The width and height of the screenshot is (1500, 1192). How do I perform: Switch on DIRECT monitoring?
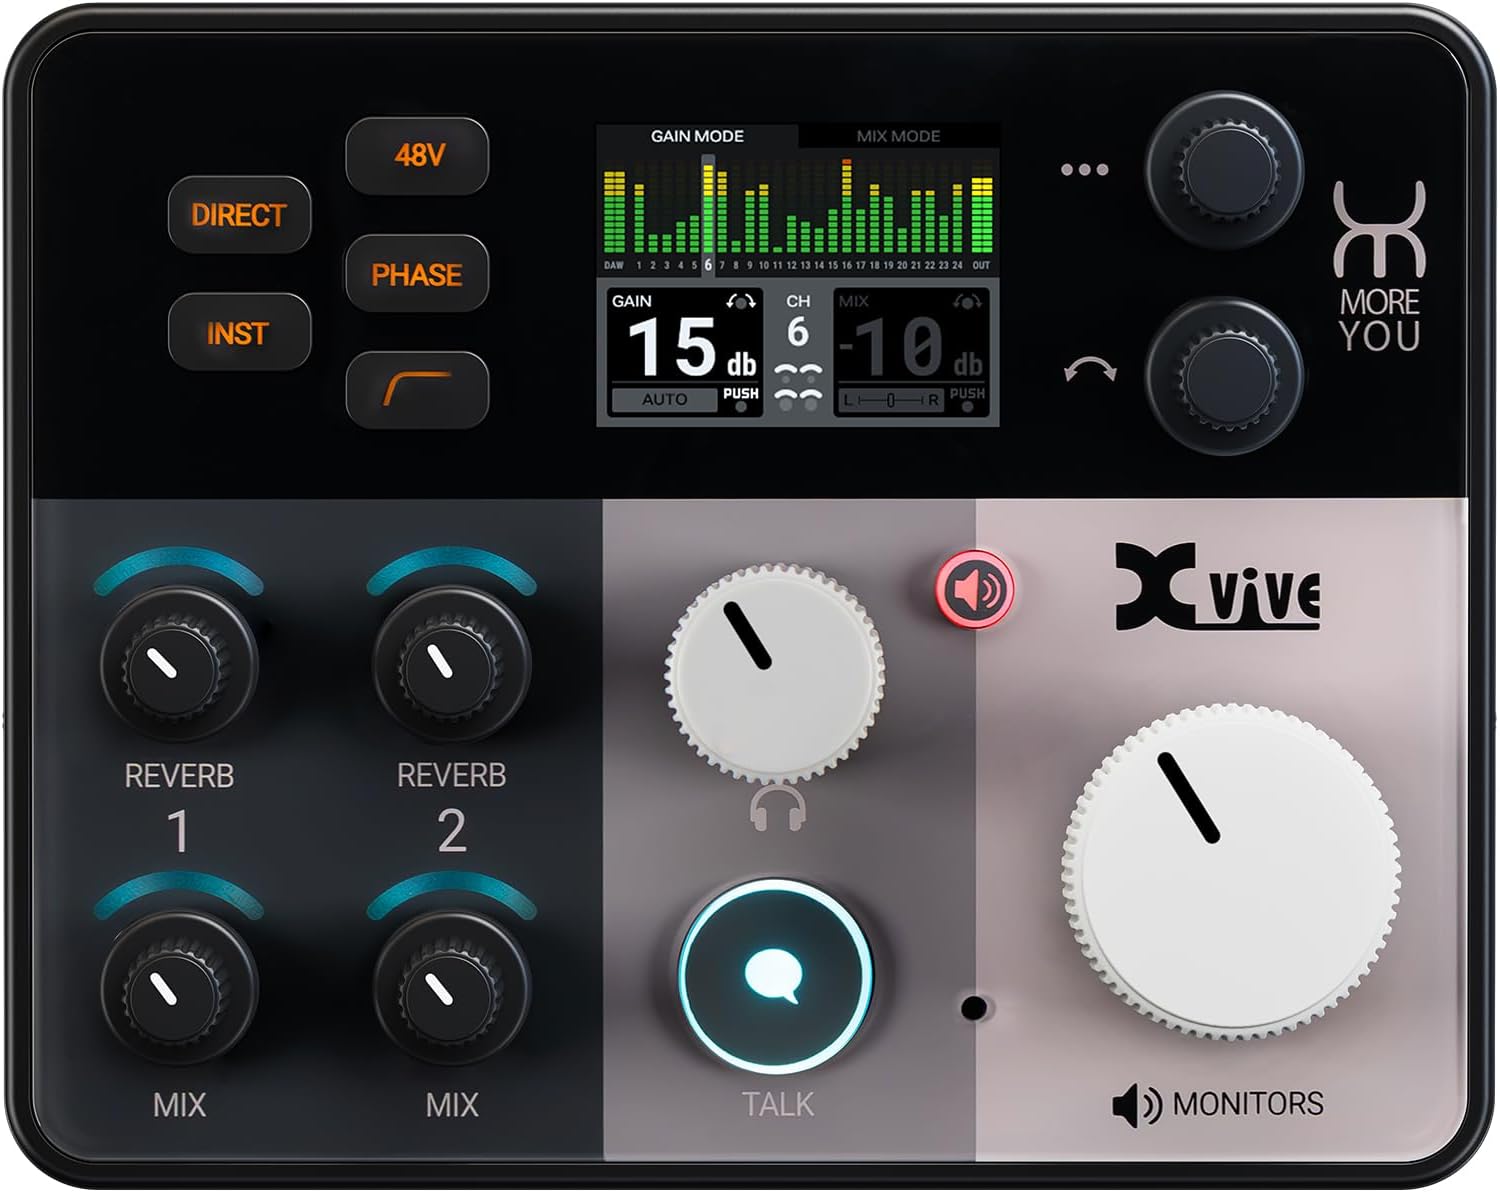(240, 213)
